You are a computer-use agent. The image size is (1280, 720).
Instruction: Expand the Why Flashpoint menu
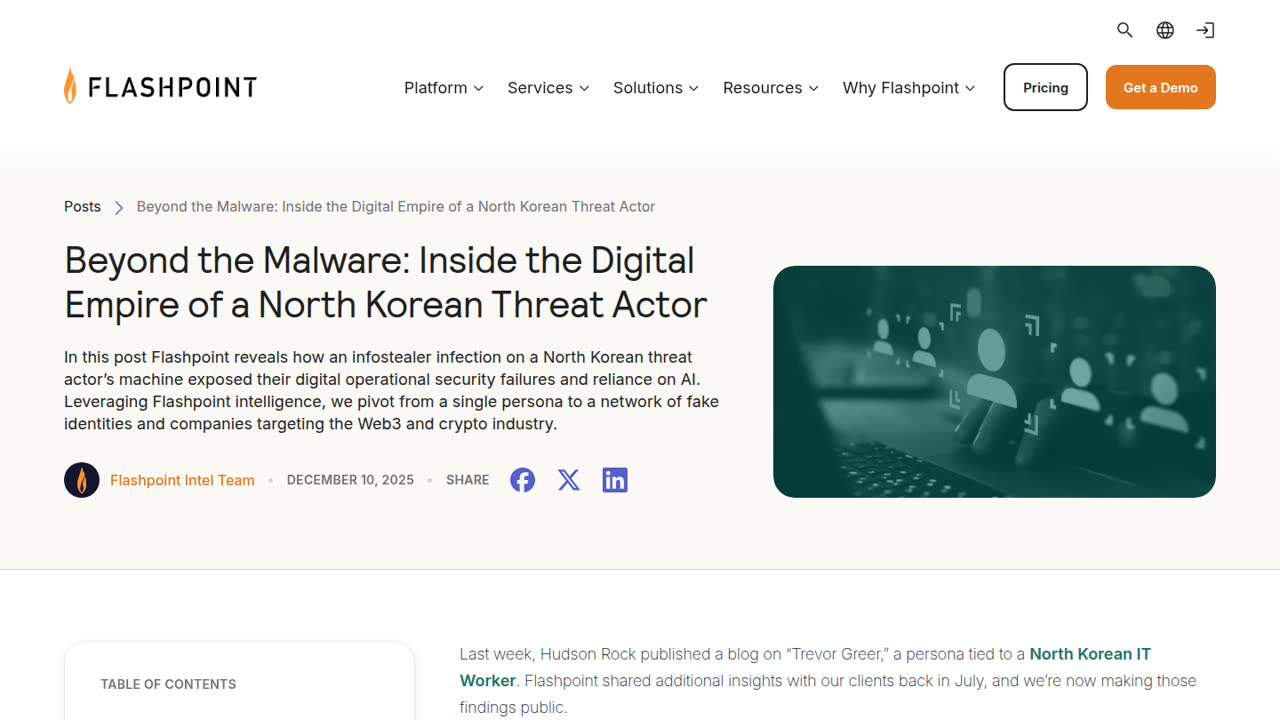(x=909, y=88)
